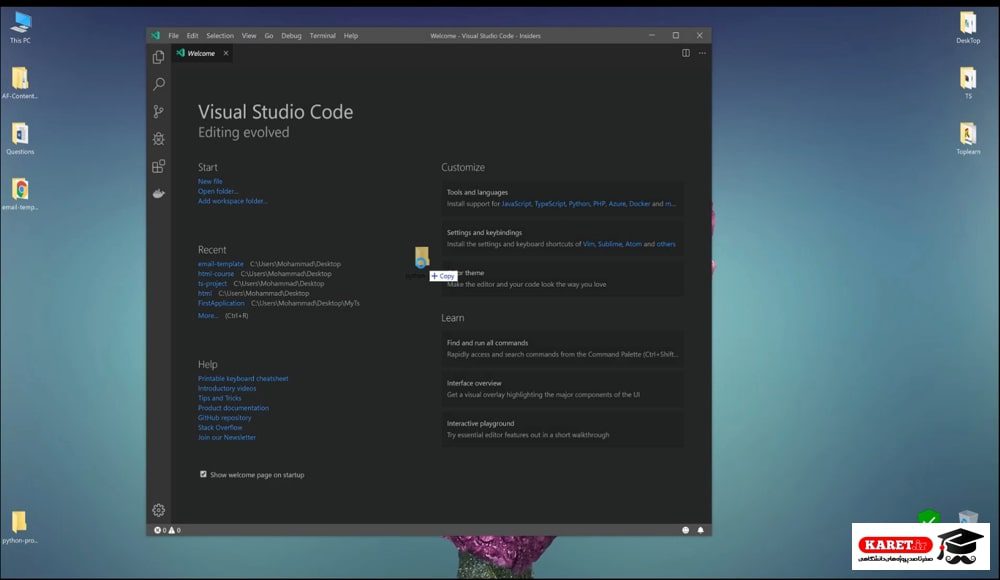Open the View menu
The image size is (1000, 580).
pos(249,36)
